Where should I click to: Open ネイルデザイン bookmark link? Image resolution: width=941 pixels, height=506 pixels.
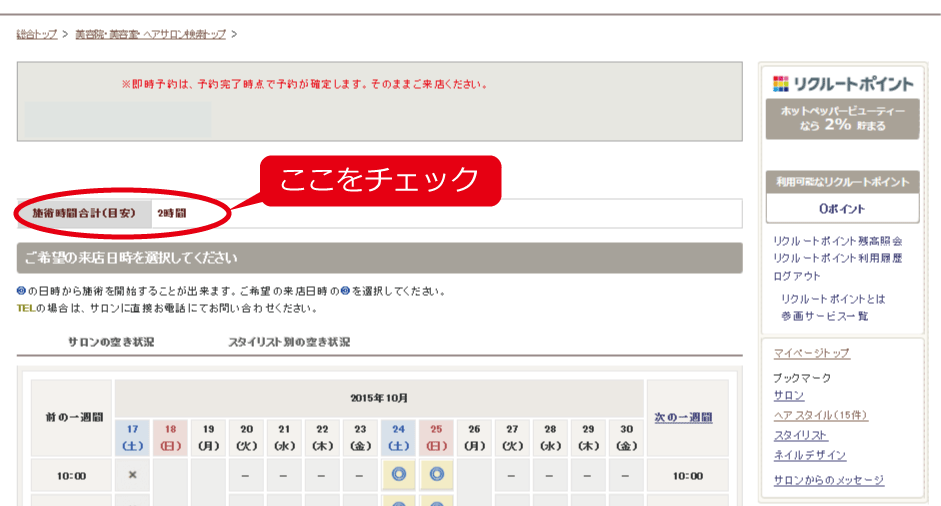809,455
